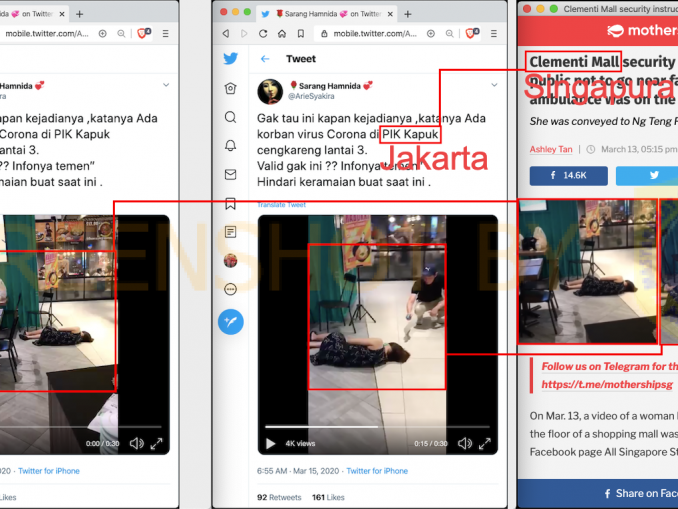
Task: Close the Sarang Hamnida tab in middle window
Action: (390, 14)
